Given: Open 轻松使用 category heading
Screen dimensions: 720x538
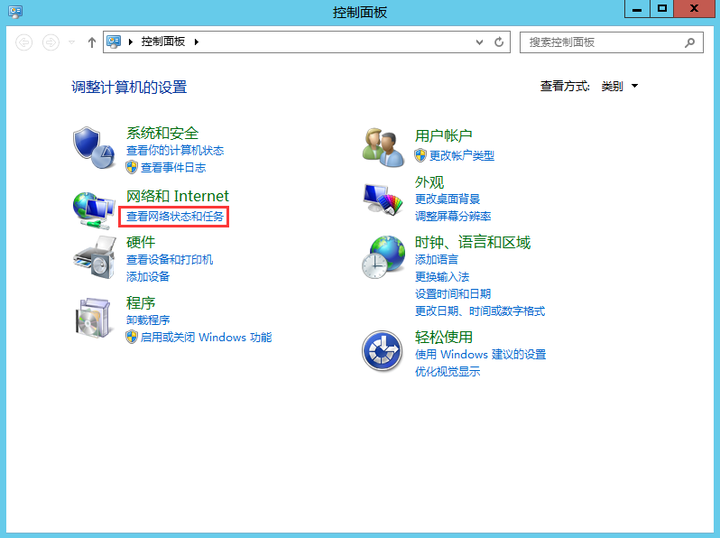Looking at the screenshot, I should click(444, 337).
